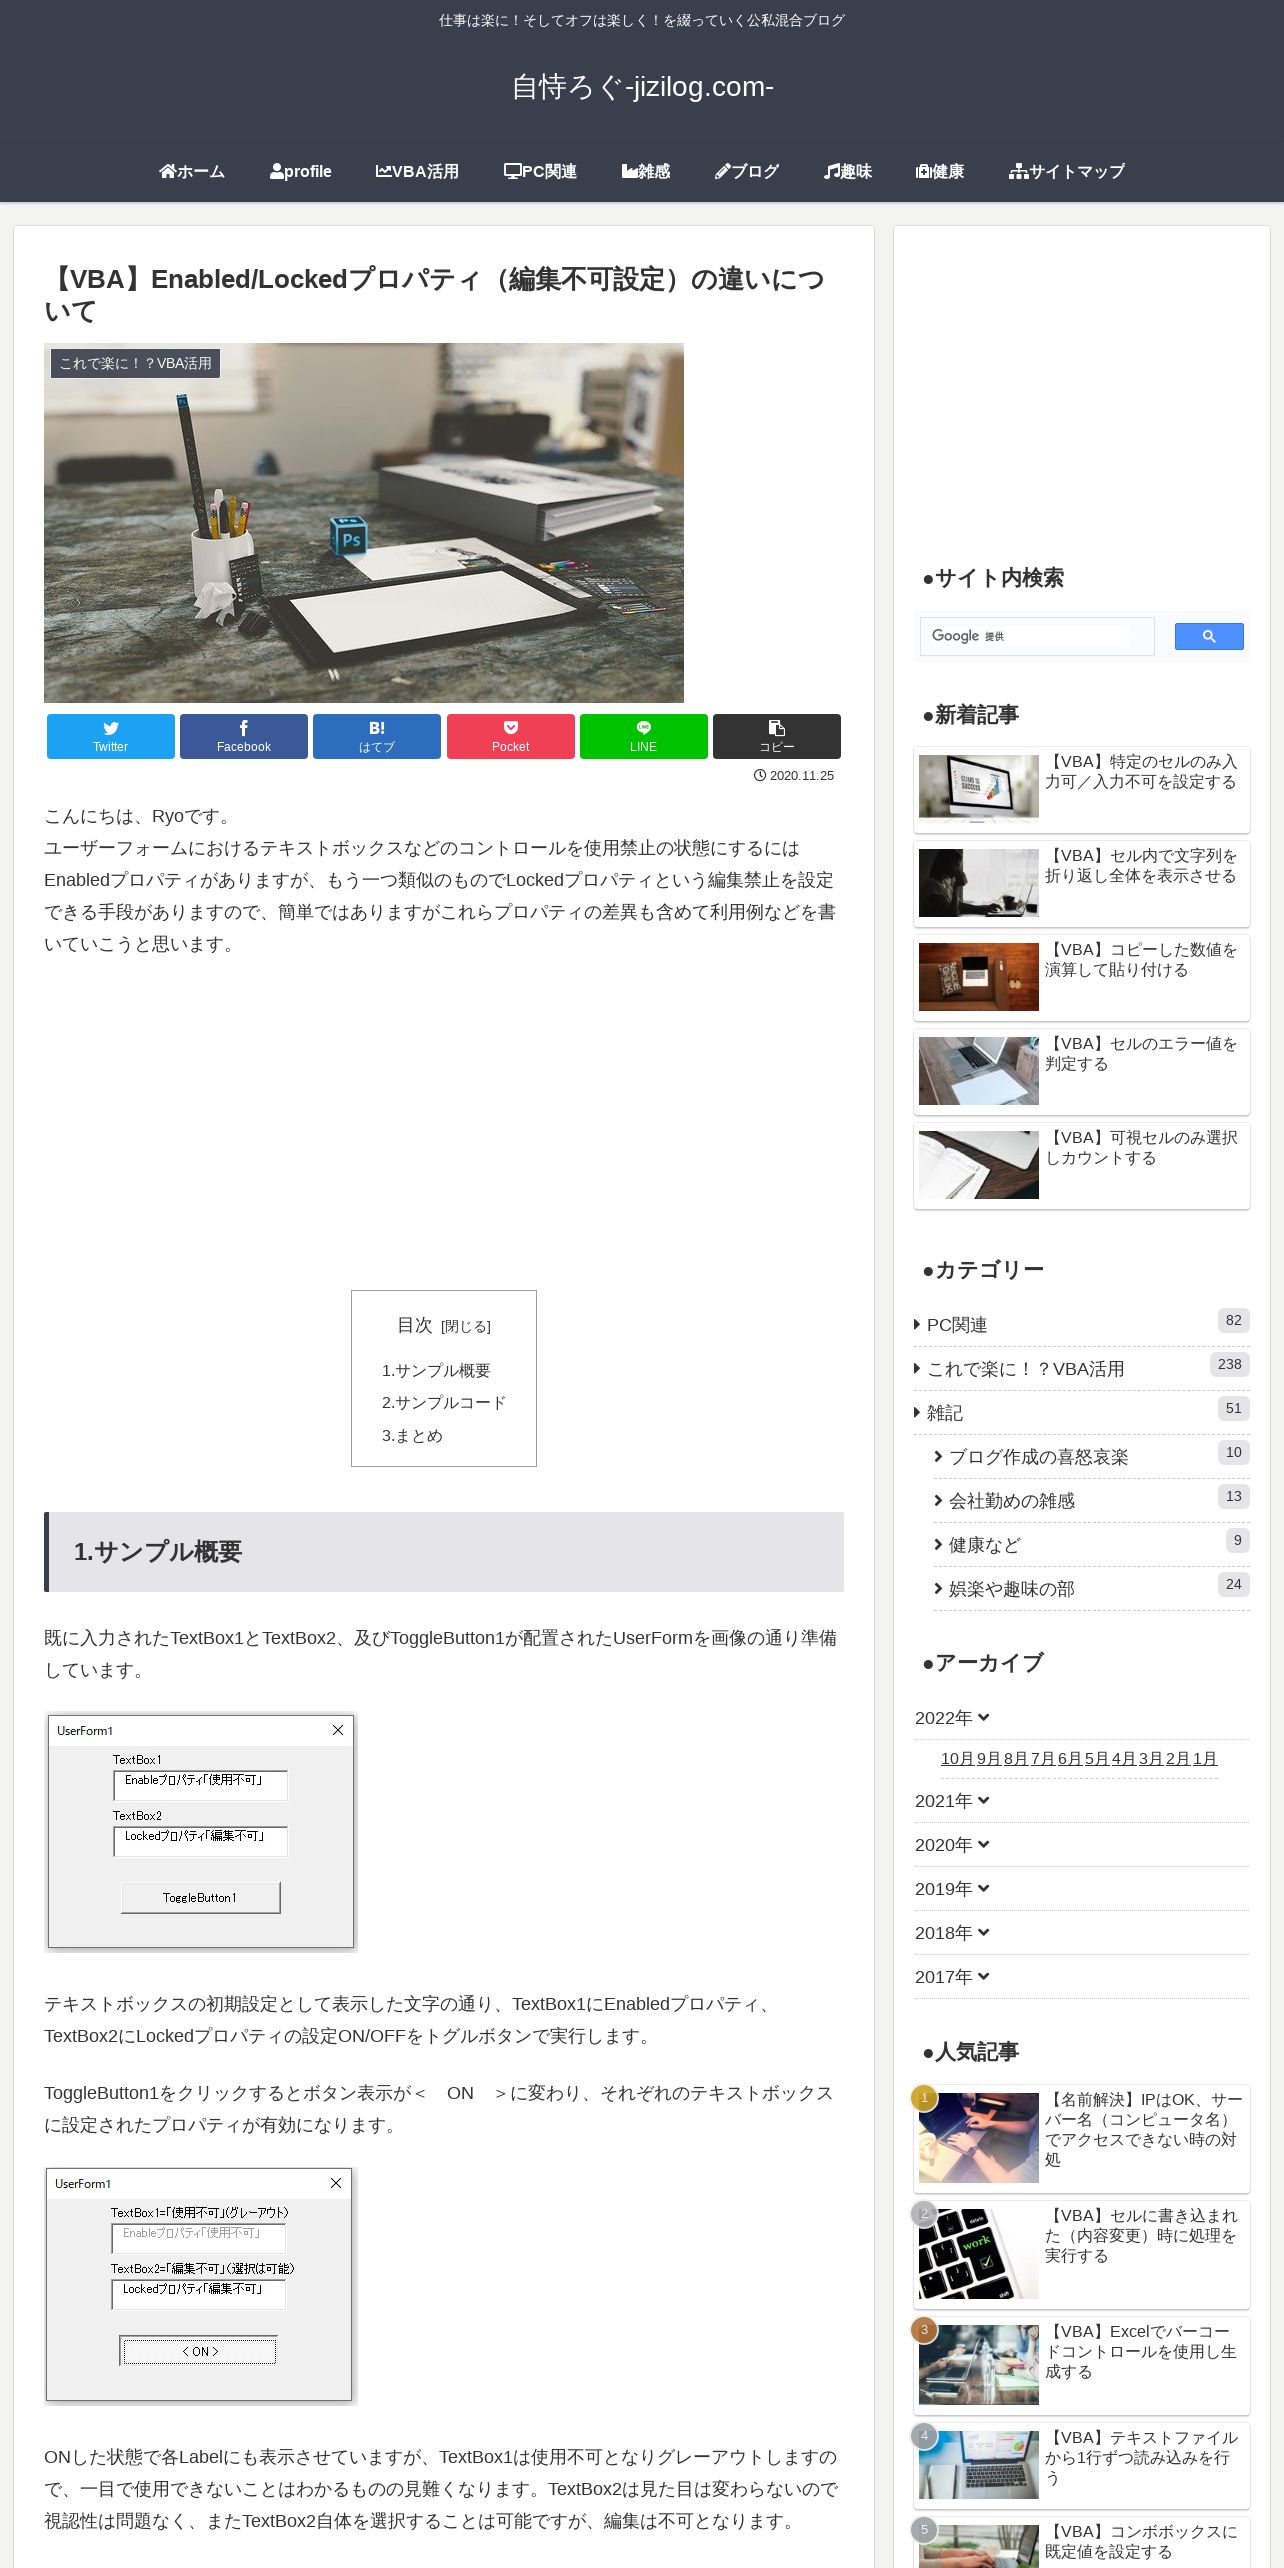
Task: Open article 特定のセルのみ入力可／入力不可を設定する
Action: [1082, 790]
